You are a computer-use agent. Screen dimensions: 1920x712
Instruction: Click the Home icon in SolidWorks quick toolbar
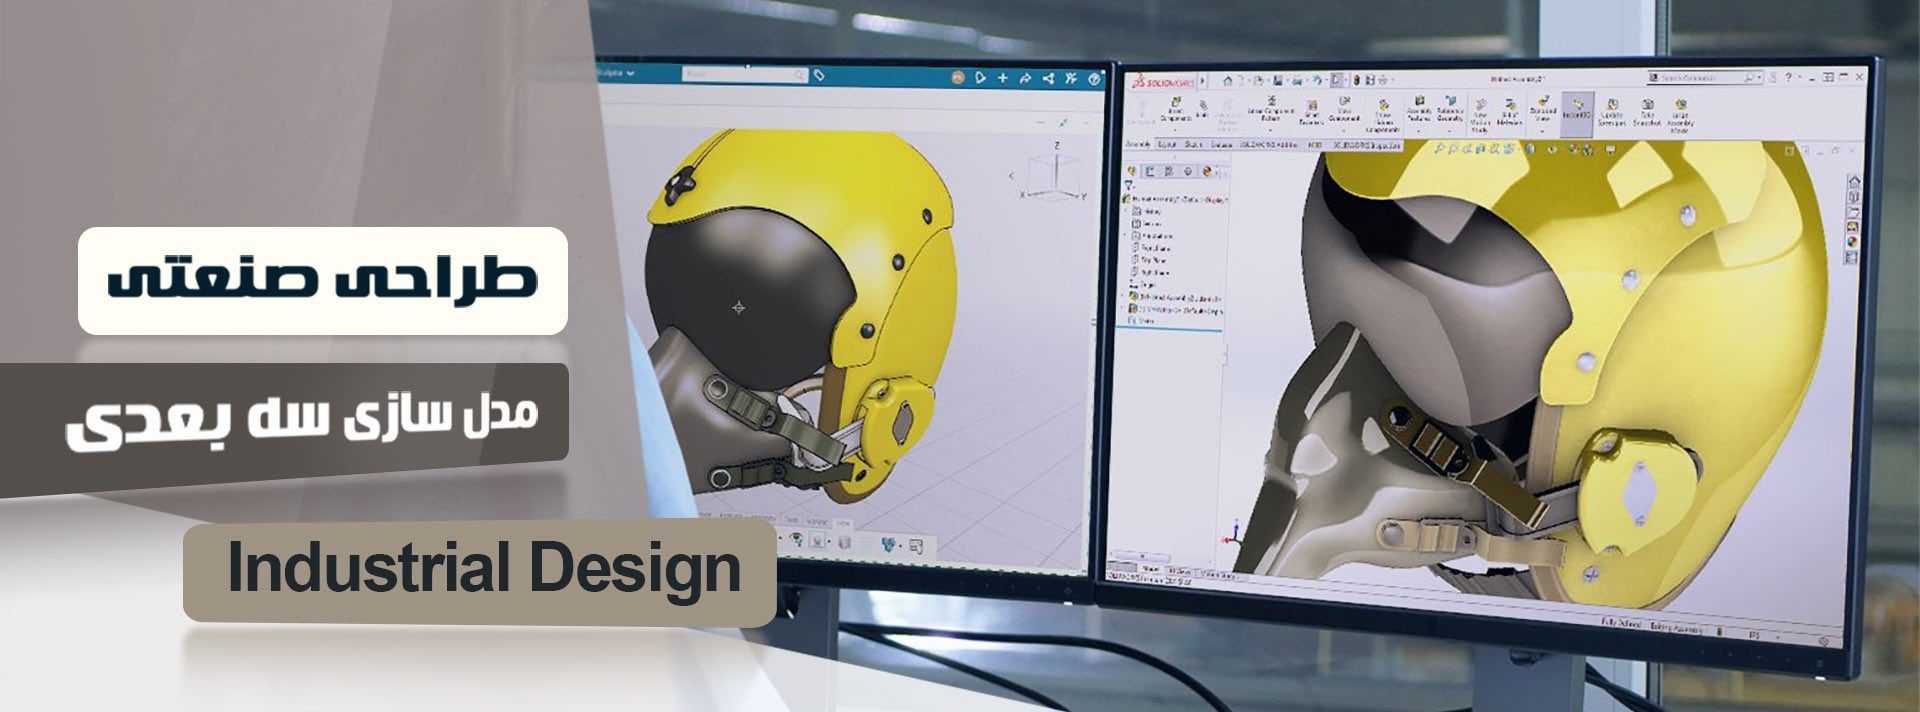(x=1226, y=80)
